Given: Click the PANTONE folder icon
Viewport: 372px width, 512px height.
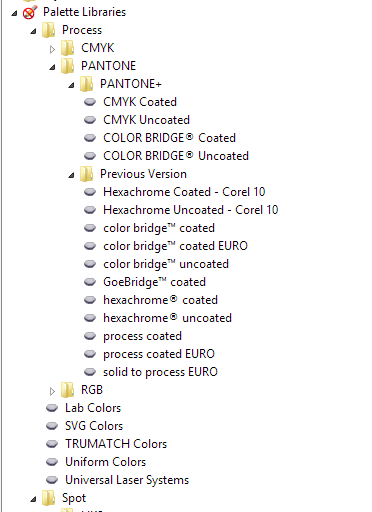Looking at the screenshot, I should pos(68,66).
